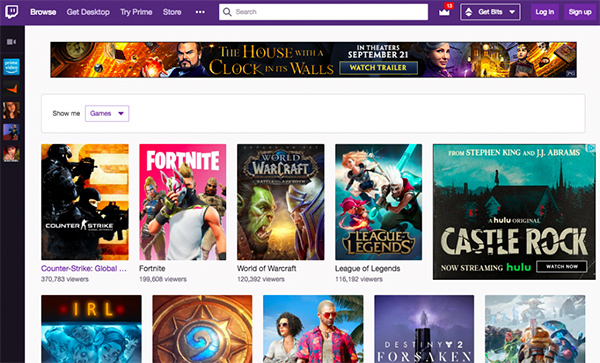Open the Destiny 2 Forsaken thumbnail
This screenshot has height=363, width=600.
tap(424, 329)
